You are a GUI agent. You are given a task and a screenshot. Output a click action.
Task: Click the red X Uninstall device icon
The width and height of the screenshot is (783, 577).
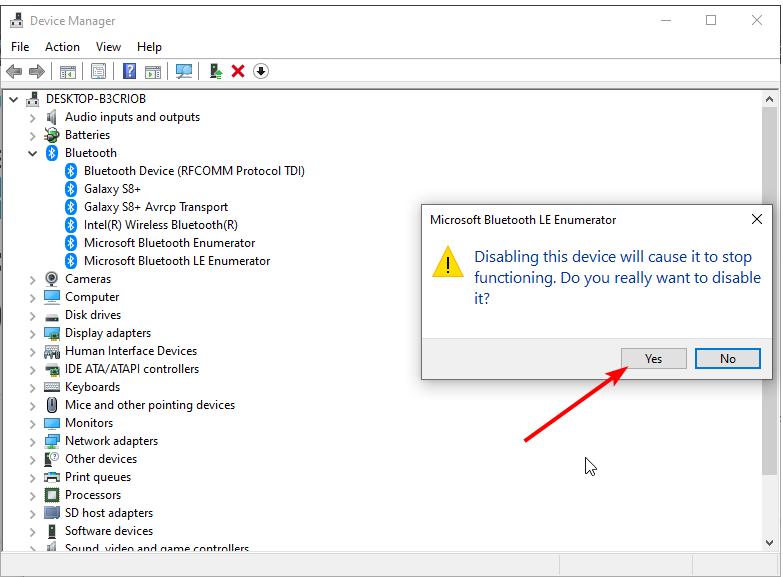point(238,71)
